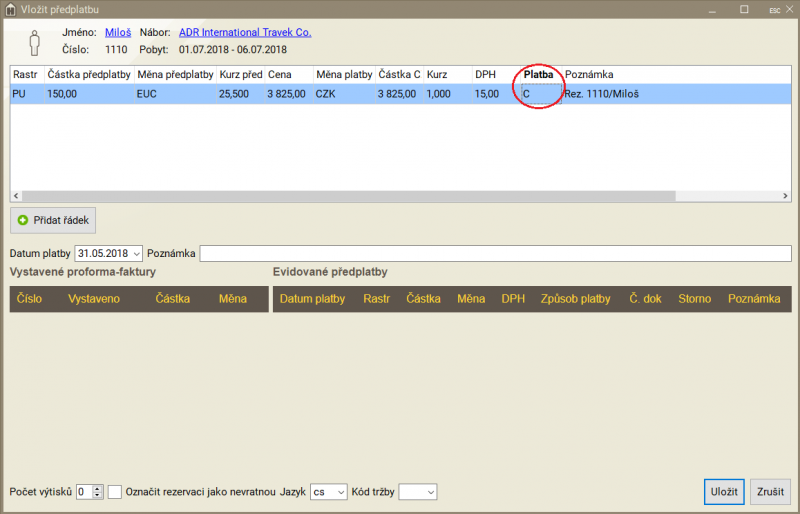Click the app icon in title bar

[11, 9]
